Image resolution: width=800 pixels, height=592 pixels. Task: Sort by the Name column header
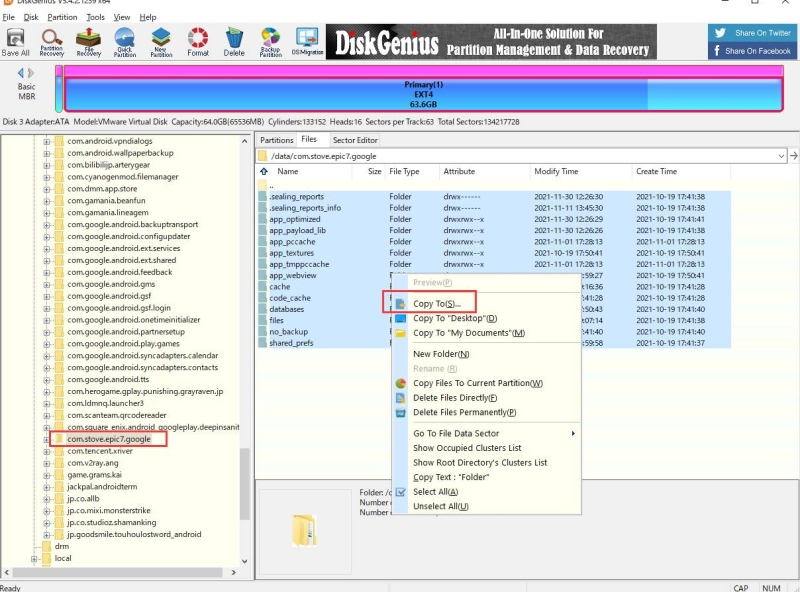point(288,171)
